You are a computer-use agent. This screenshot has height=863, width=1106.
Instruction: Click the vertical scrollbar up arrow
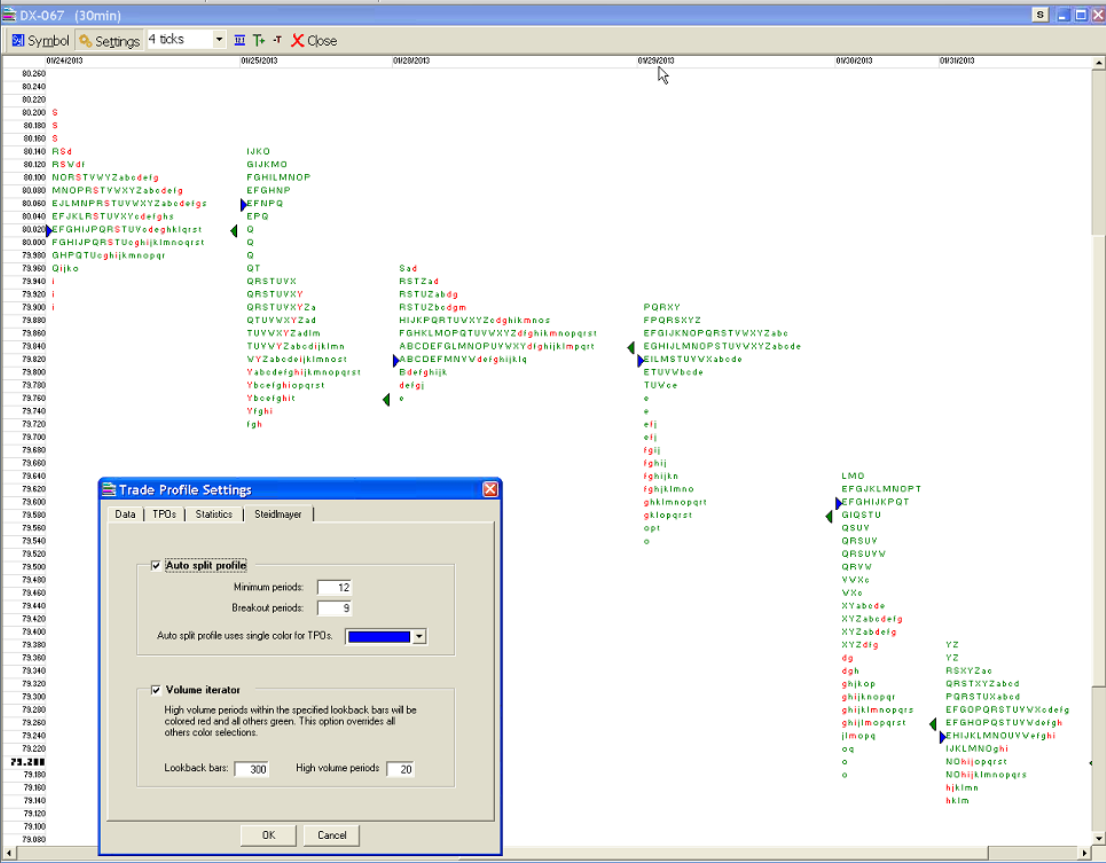tap(1099, 63)
